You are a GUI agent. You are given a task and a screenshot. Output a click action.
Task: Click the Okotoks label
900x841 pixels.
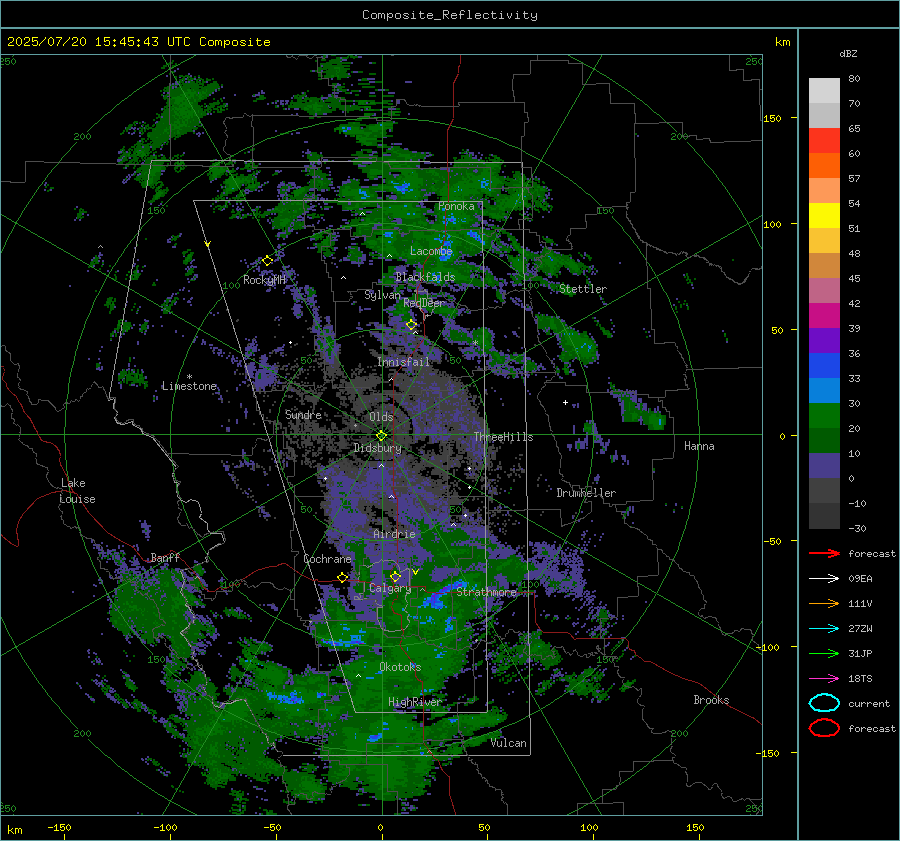tap(400, 667)
